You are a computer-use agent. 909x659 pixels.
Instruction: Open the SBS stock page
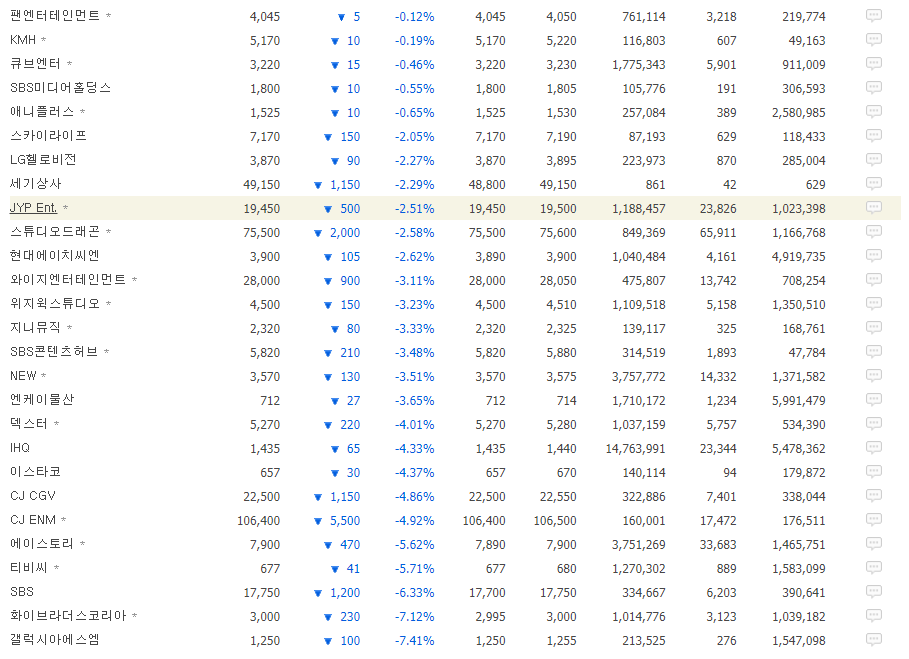tap(22, 592)
